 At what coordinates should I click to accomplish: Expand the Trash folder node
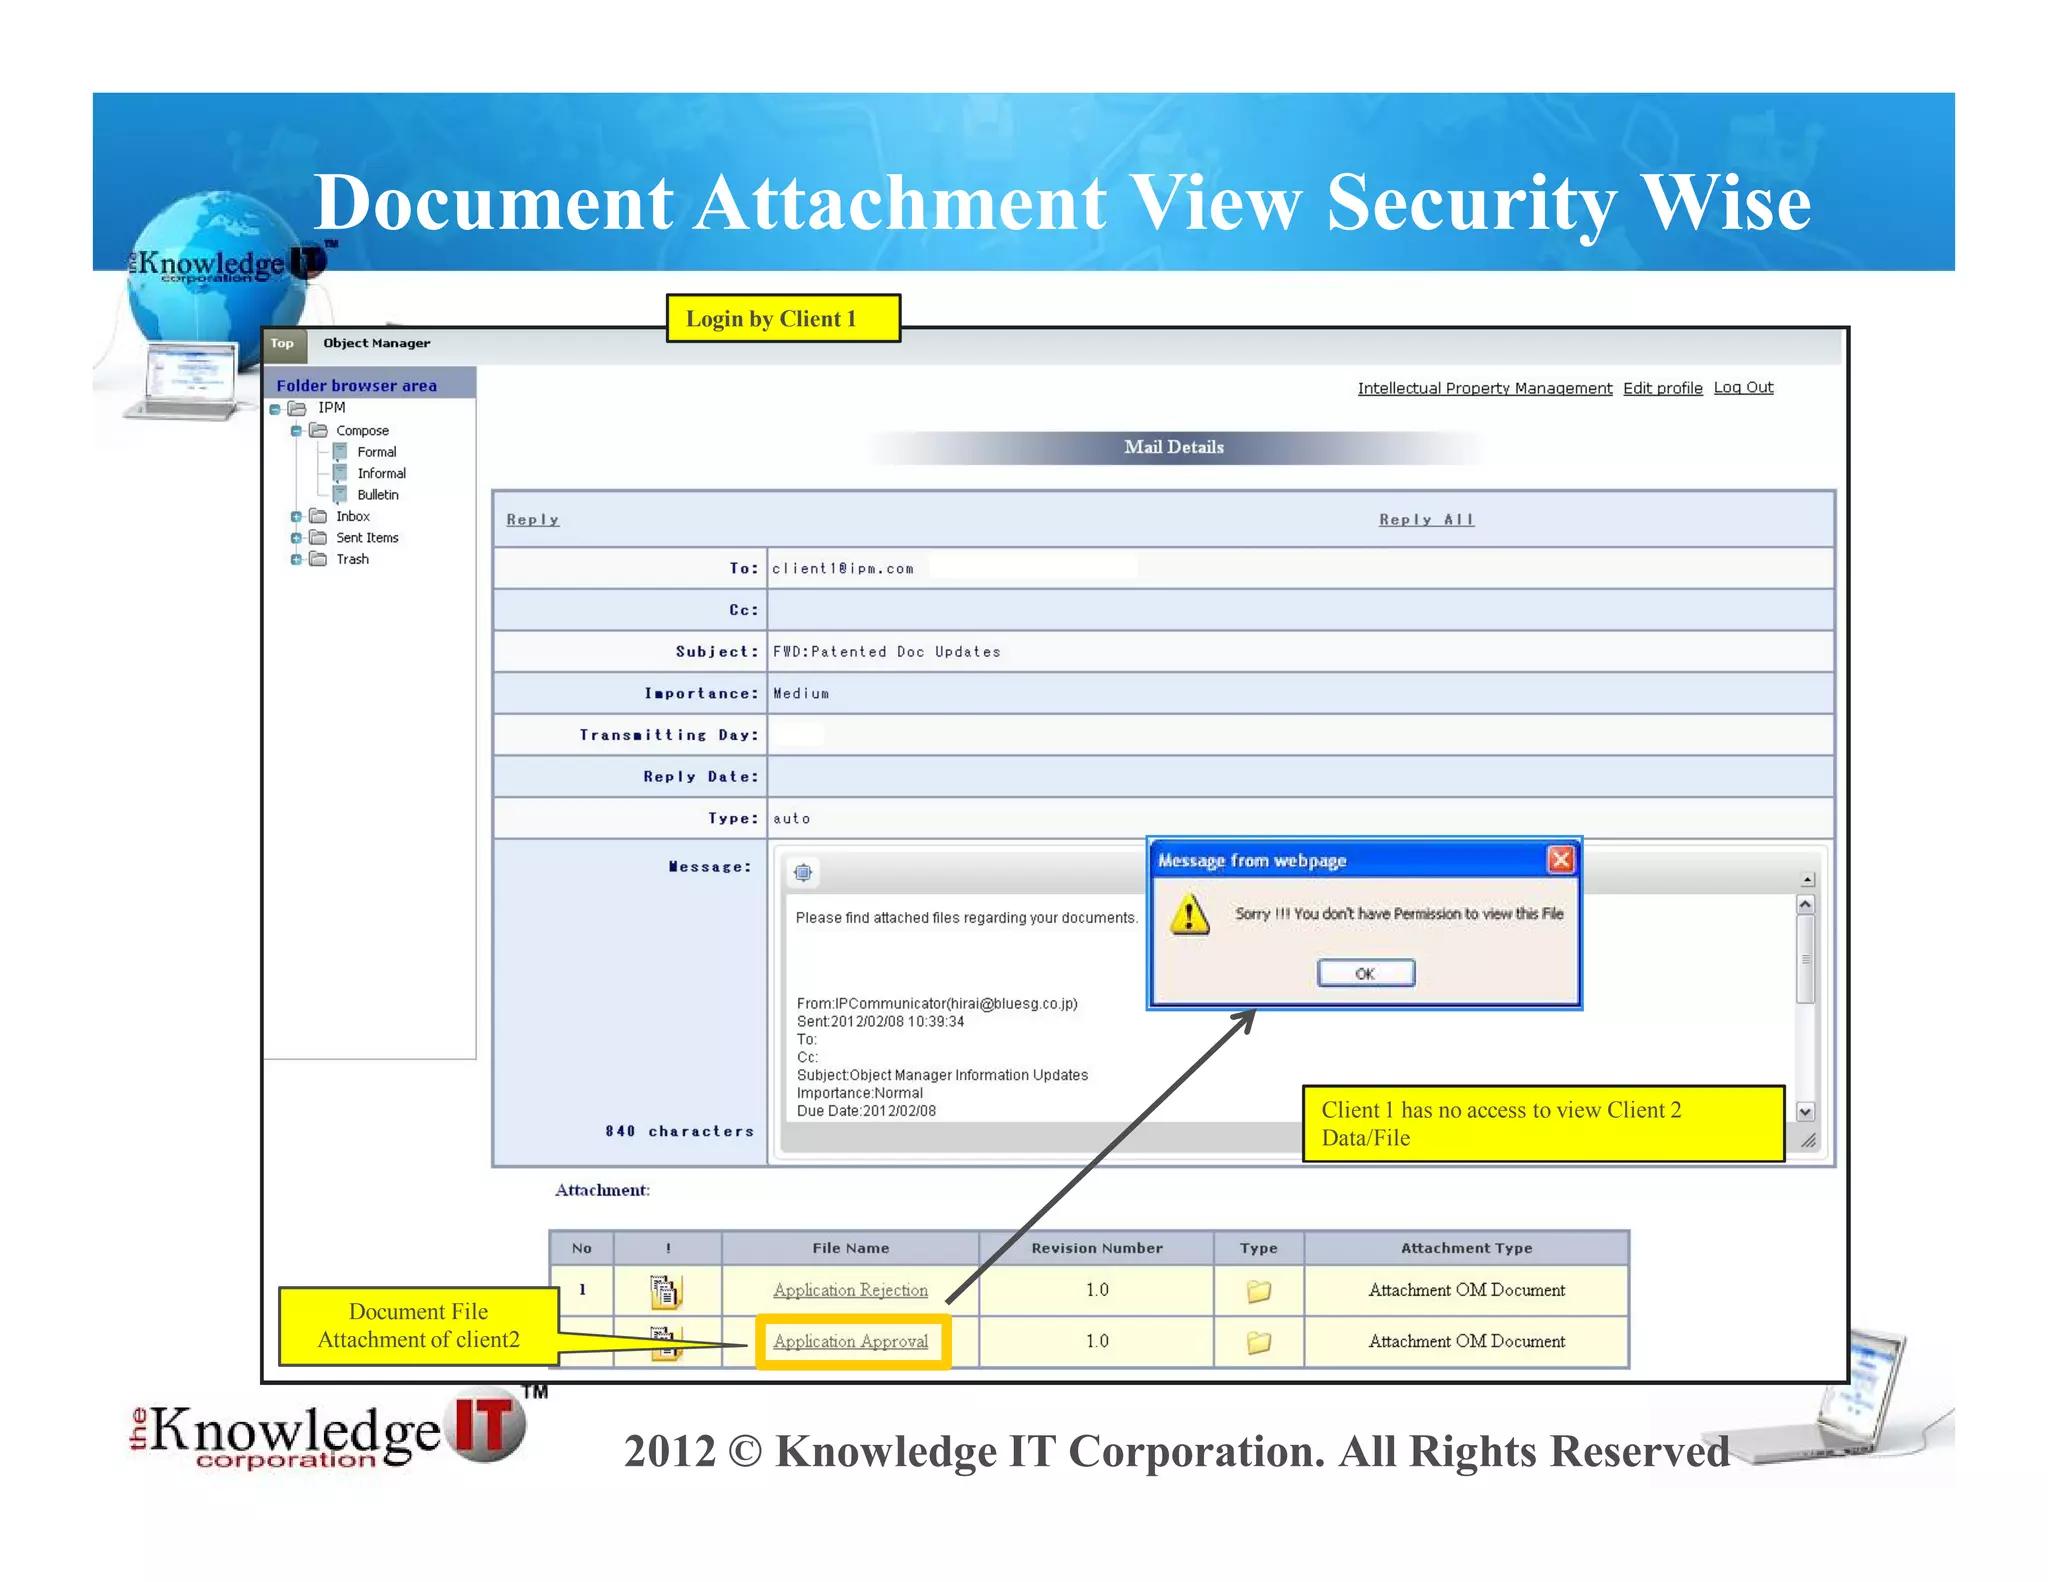(296, 560)
